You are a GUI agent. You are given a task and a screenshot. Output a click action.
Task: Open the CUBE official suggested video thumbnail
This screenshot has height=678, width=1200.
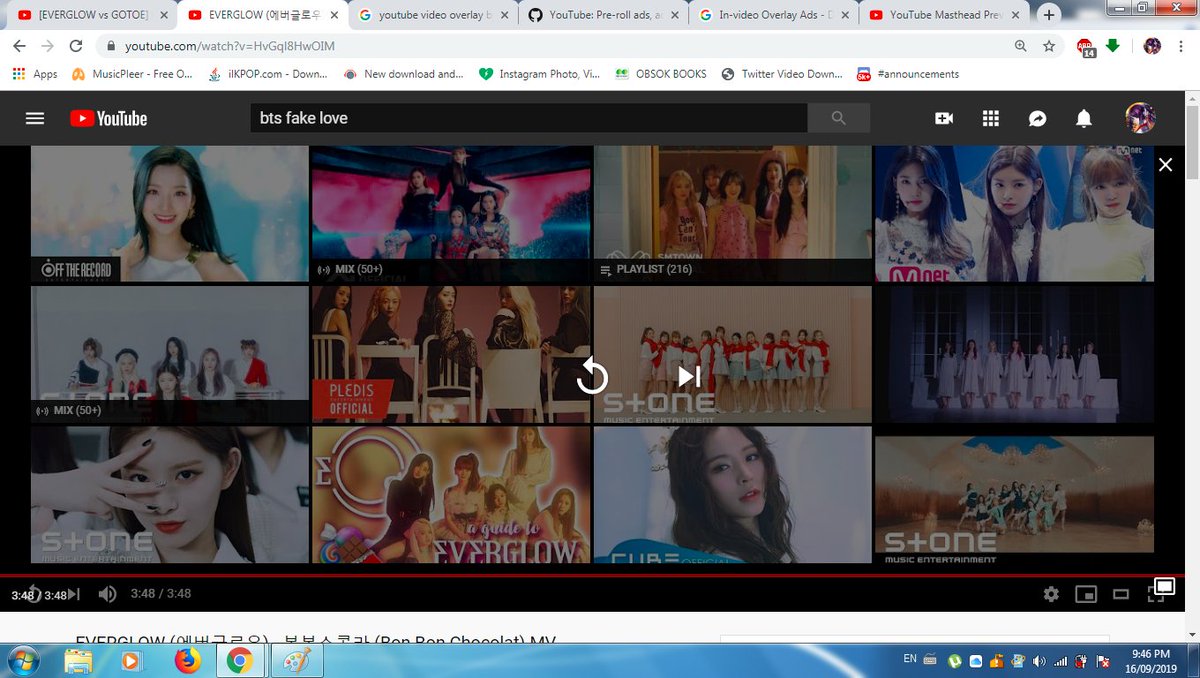[x=733, y=495]
